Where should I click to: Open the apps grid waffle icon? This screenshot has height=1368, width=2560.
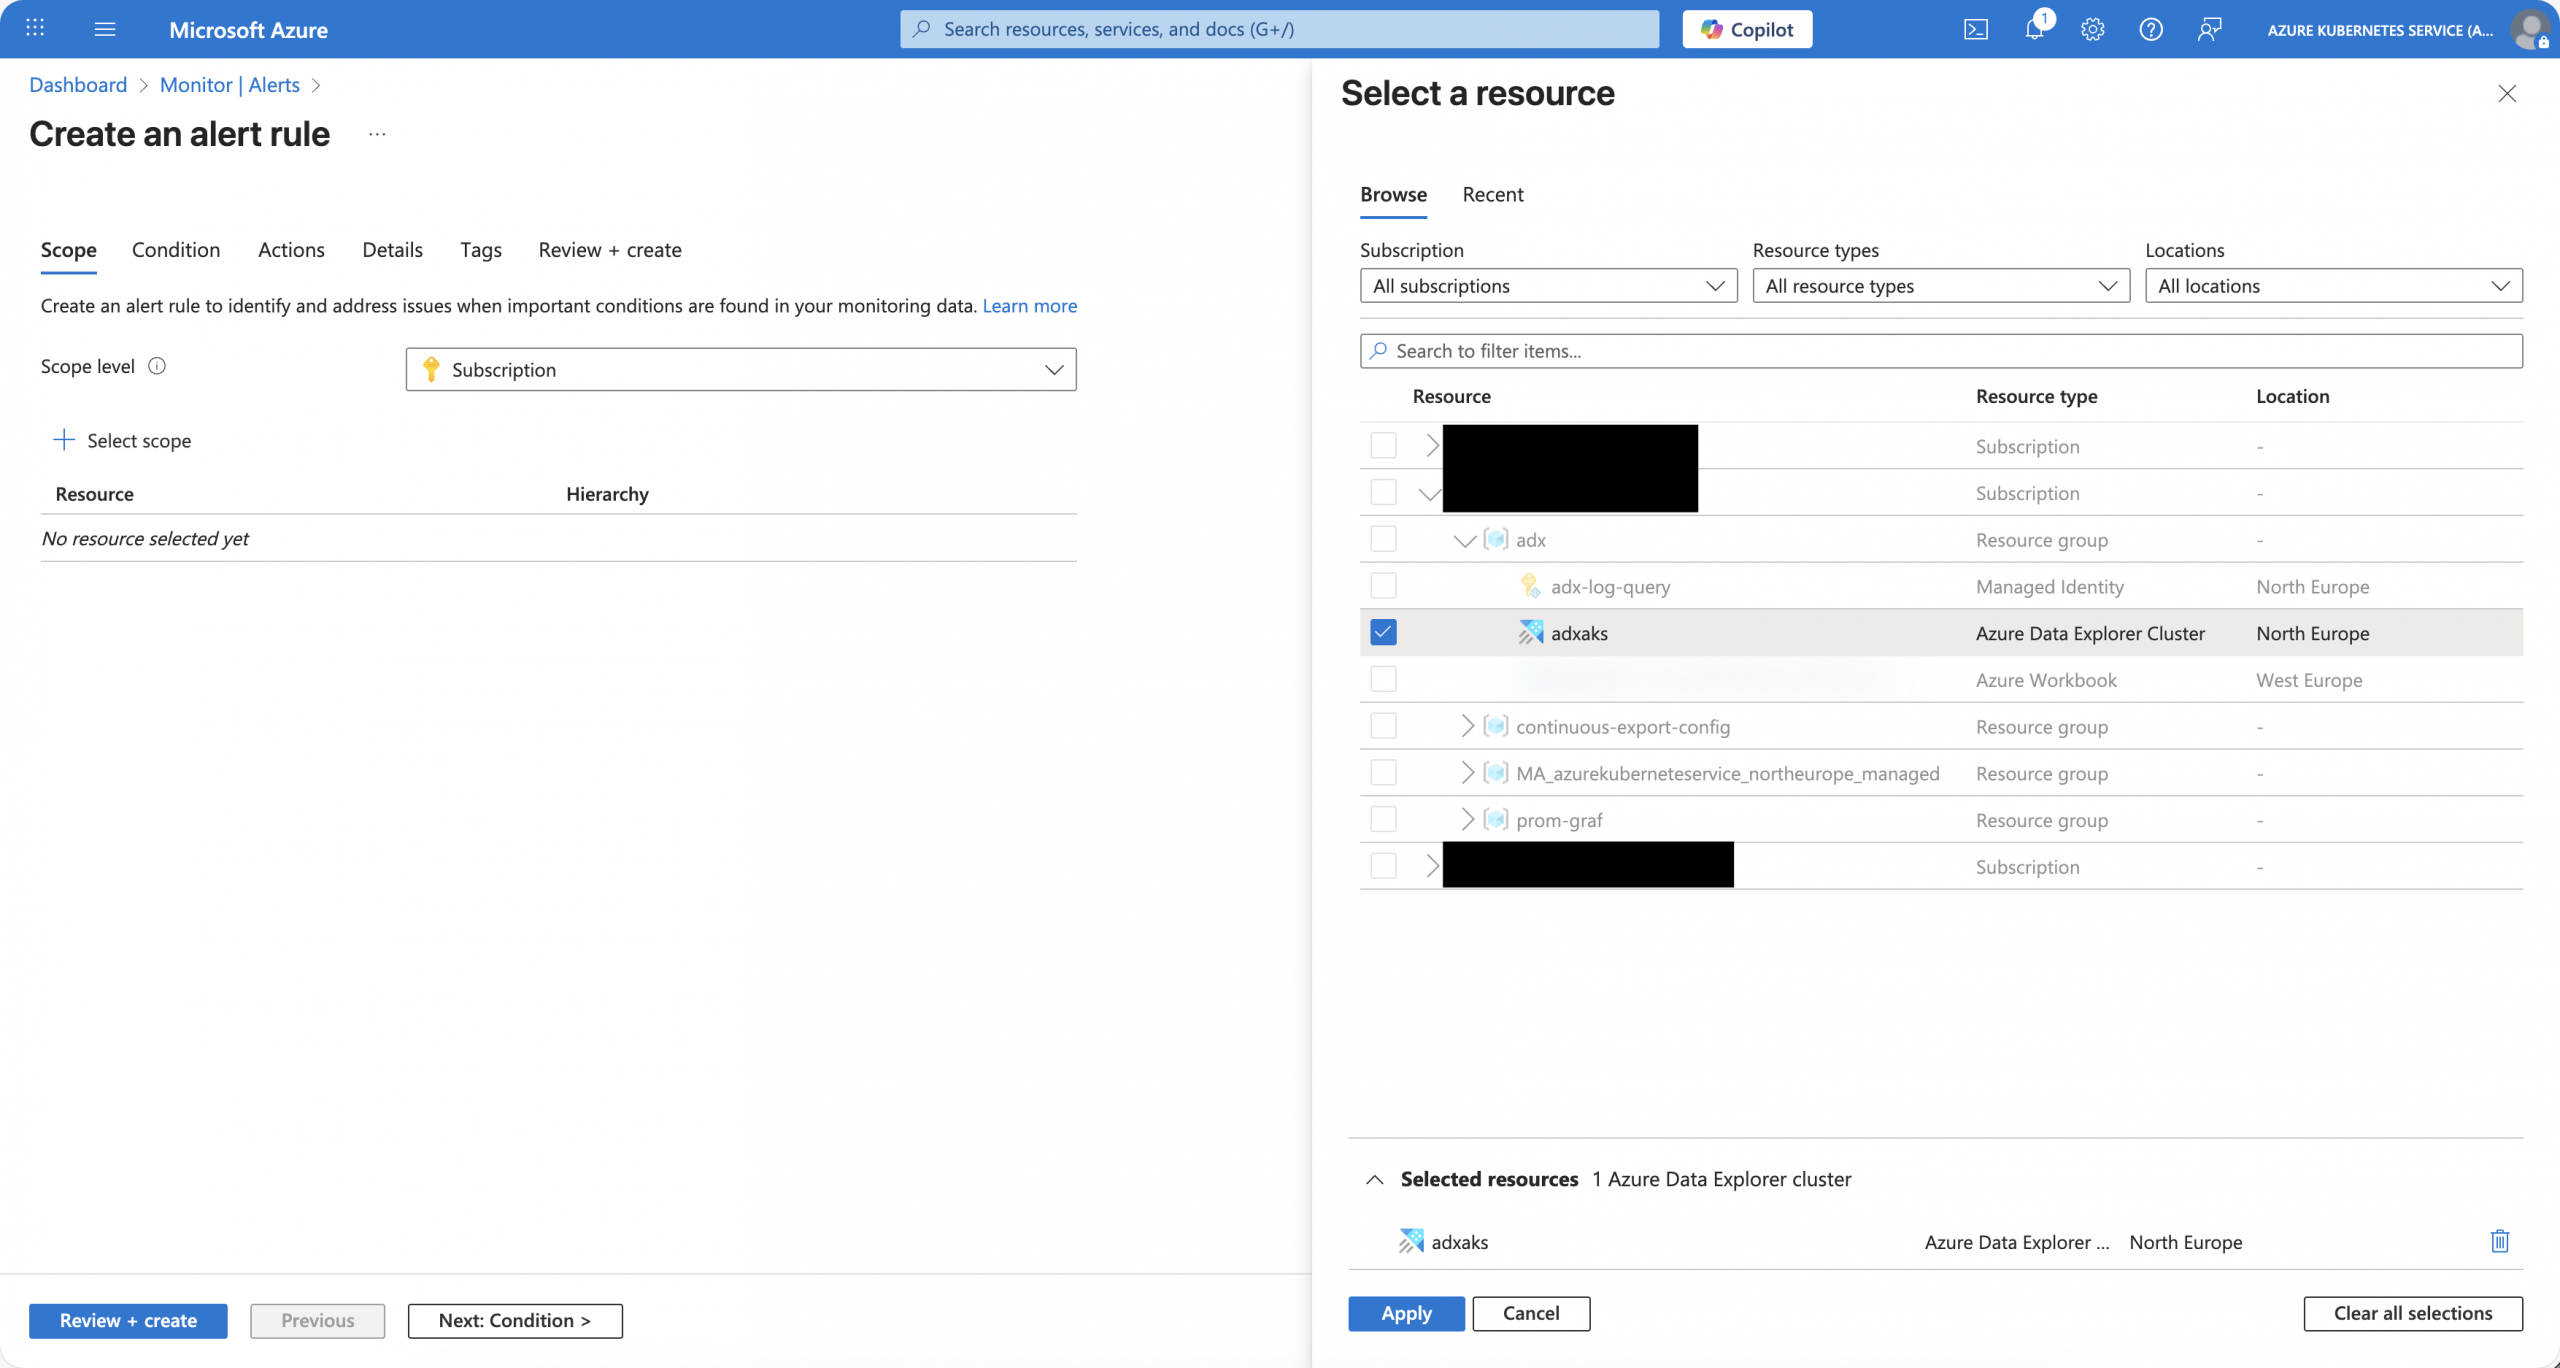pyautogui.click(x=35, y=29)
